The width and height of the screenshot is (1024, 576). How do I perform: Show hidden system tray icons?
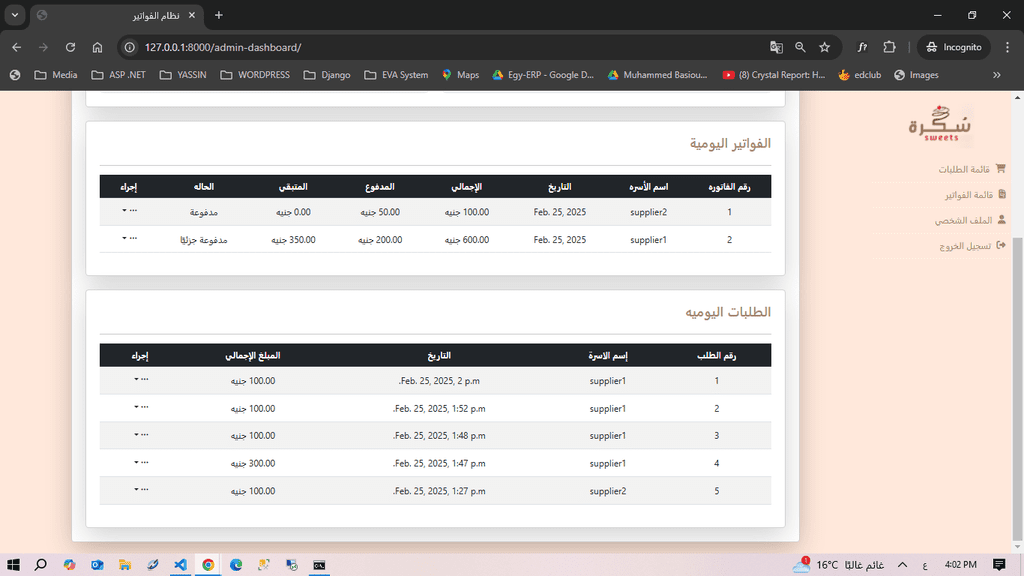pyautogui.click(x=903, y=565)
